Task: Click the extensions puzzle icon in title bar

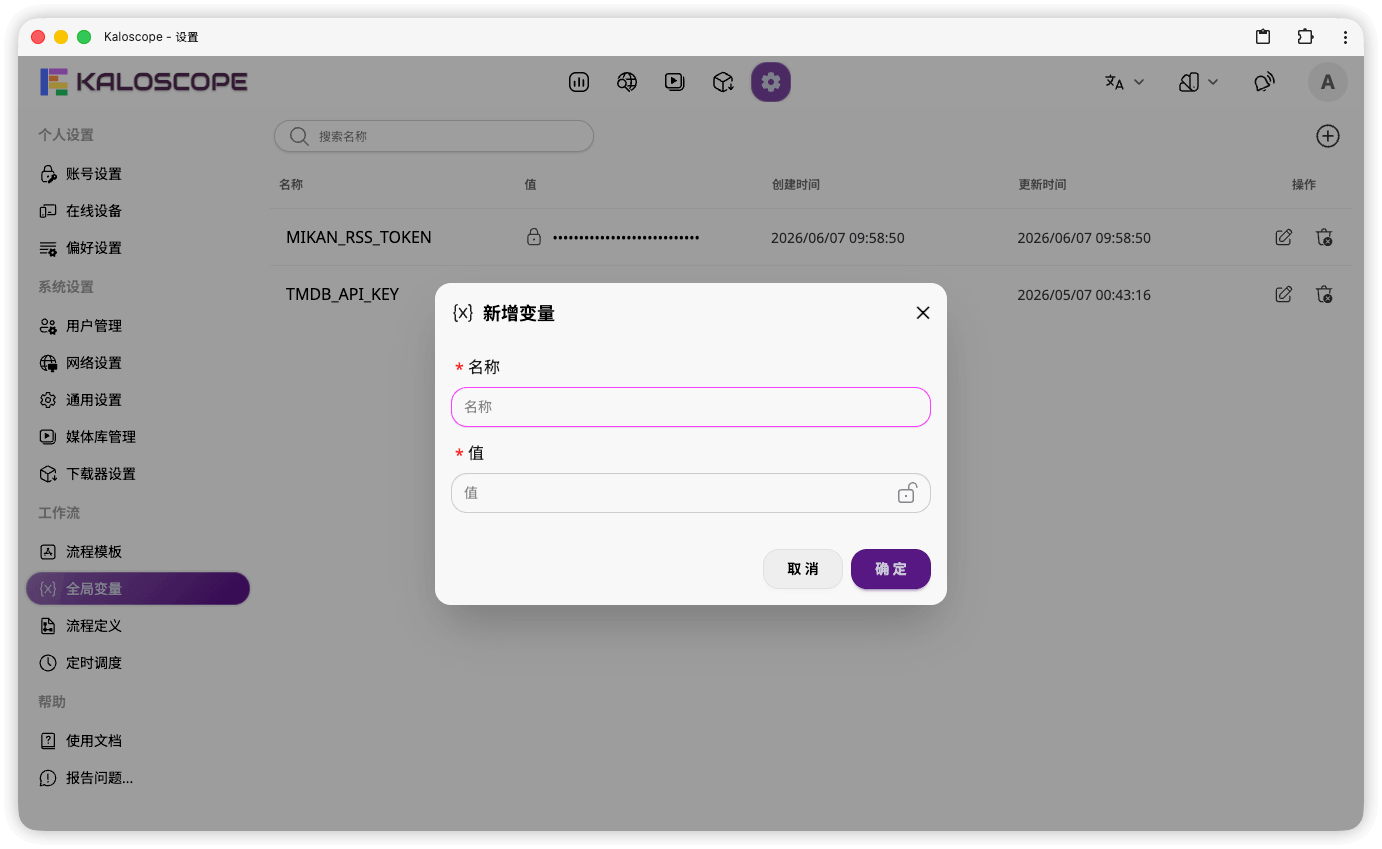Action: point(1305,37)
